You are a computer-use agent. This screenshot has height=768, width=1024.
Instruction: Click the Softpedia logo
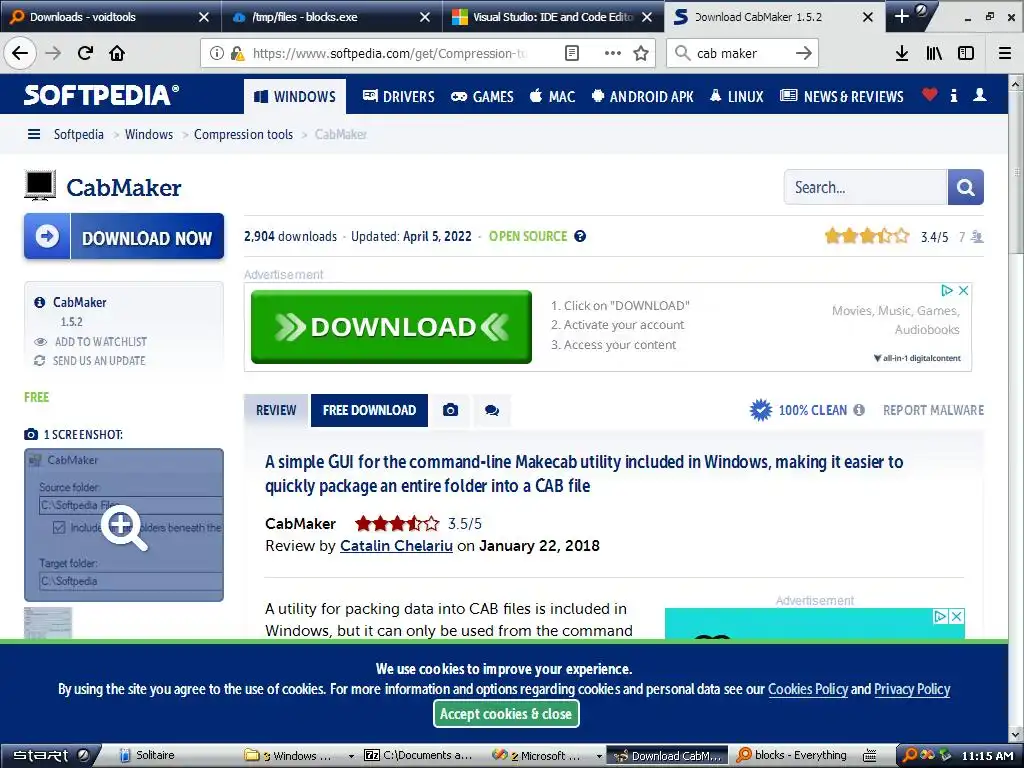tap(101, 95)
